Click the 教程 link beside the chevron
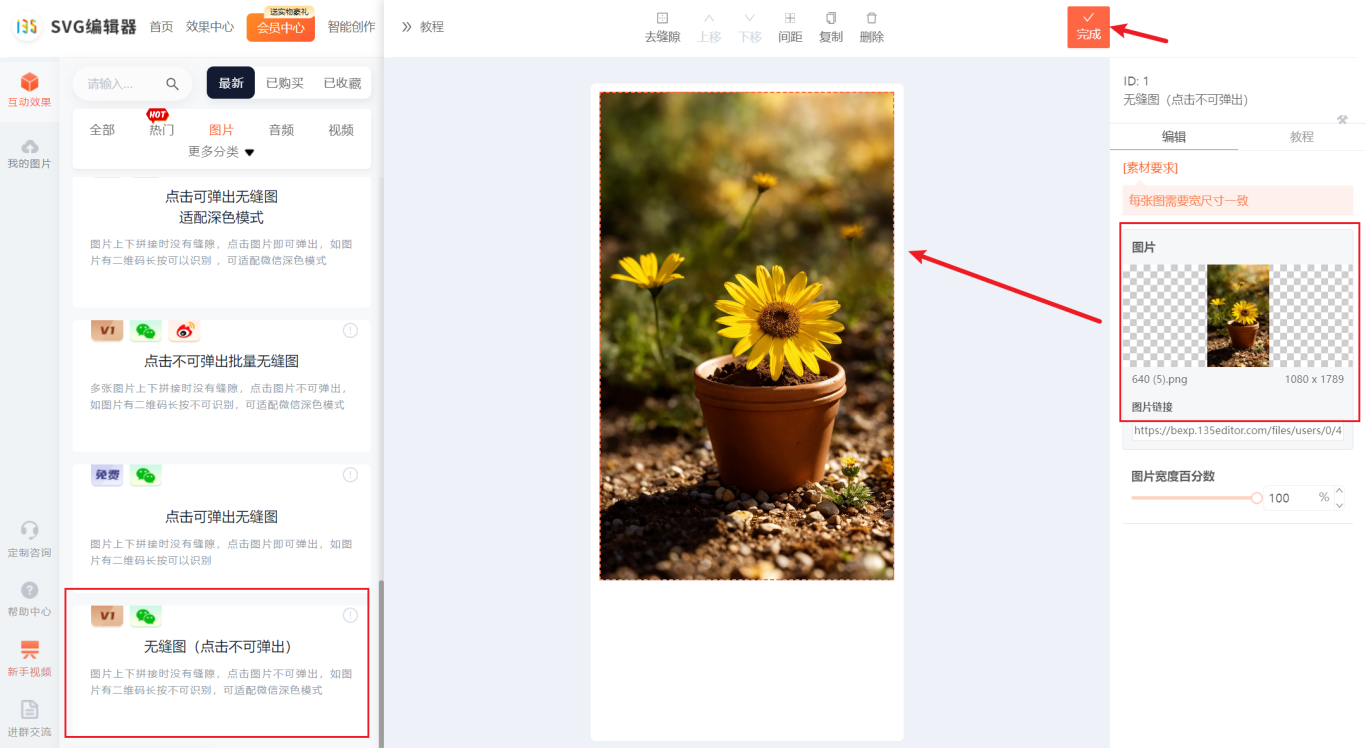 432,27
